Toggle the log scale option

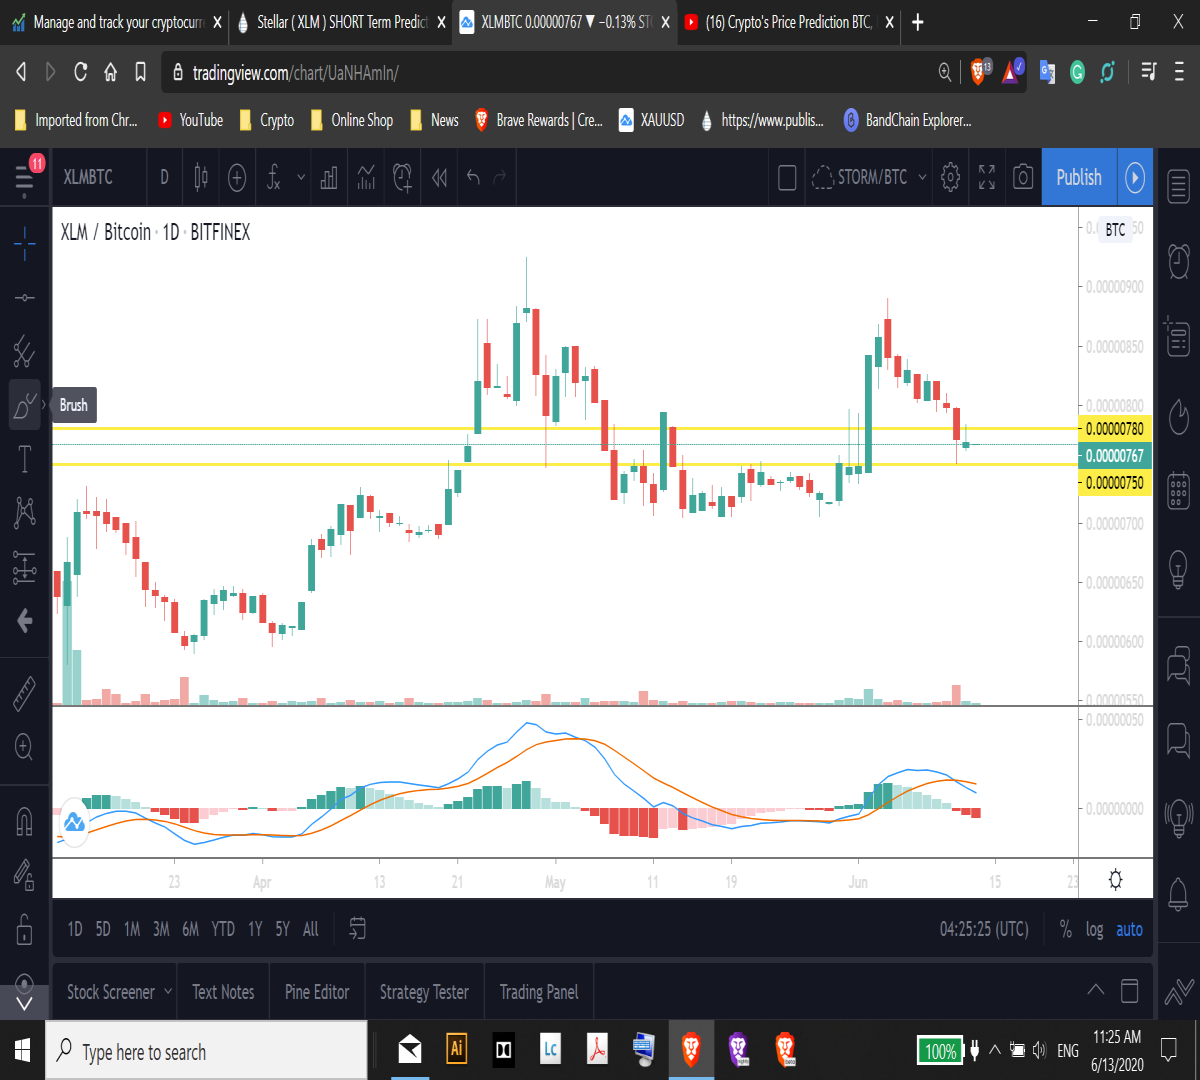point(1095,929)
